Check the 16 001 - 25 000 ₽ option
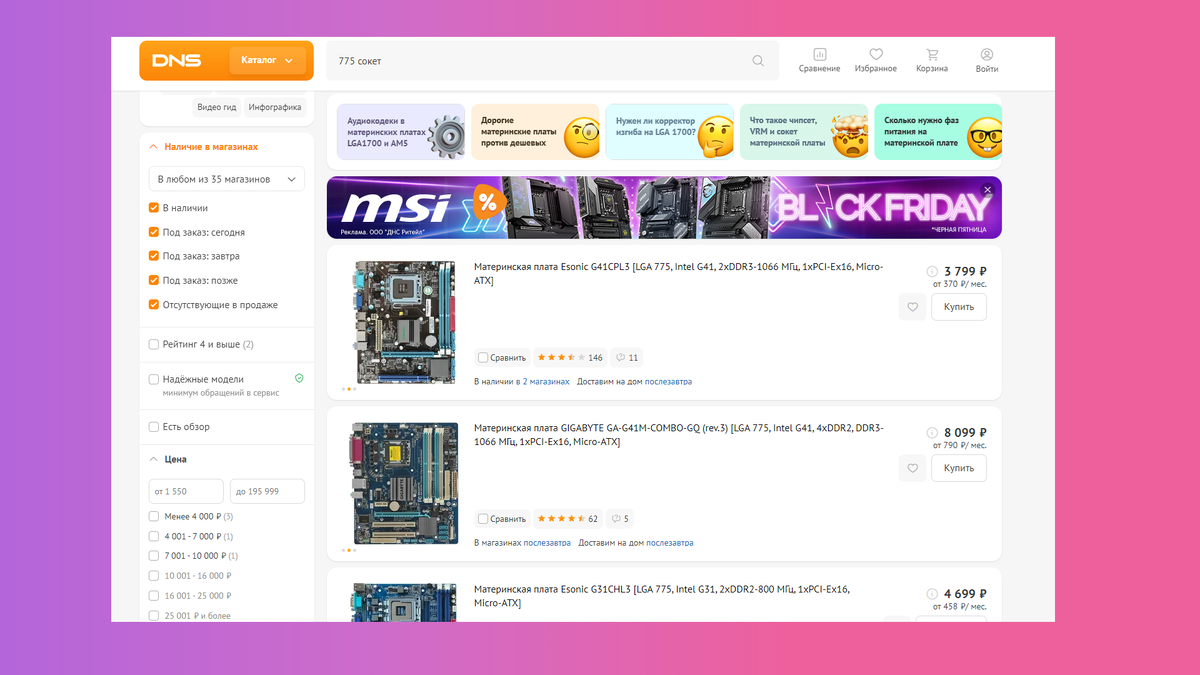 154,595
